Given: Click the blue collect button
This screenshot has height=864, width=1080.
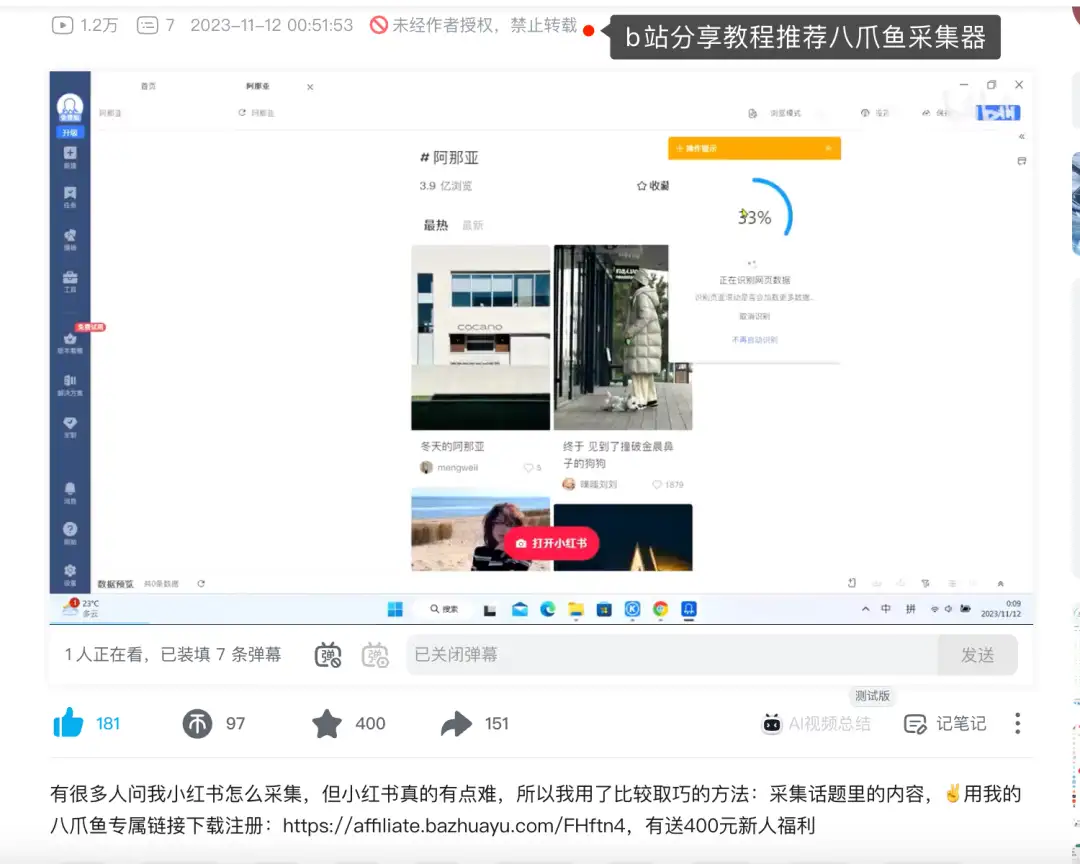Looking at the screenshot, I should (998, 113).
